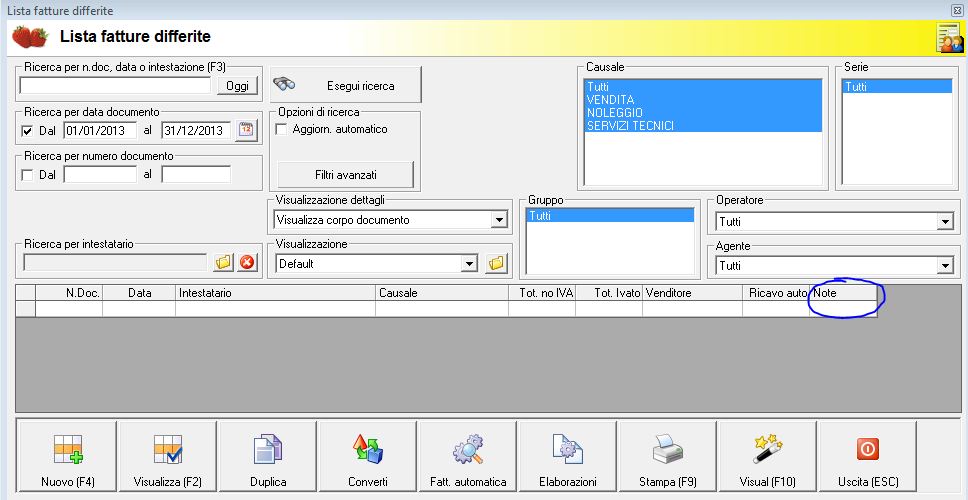Click the Dal document number input field
968x500 pixels.
(x=100, y=174)
